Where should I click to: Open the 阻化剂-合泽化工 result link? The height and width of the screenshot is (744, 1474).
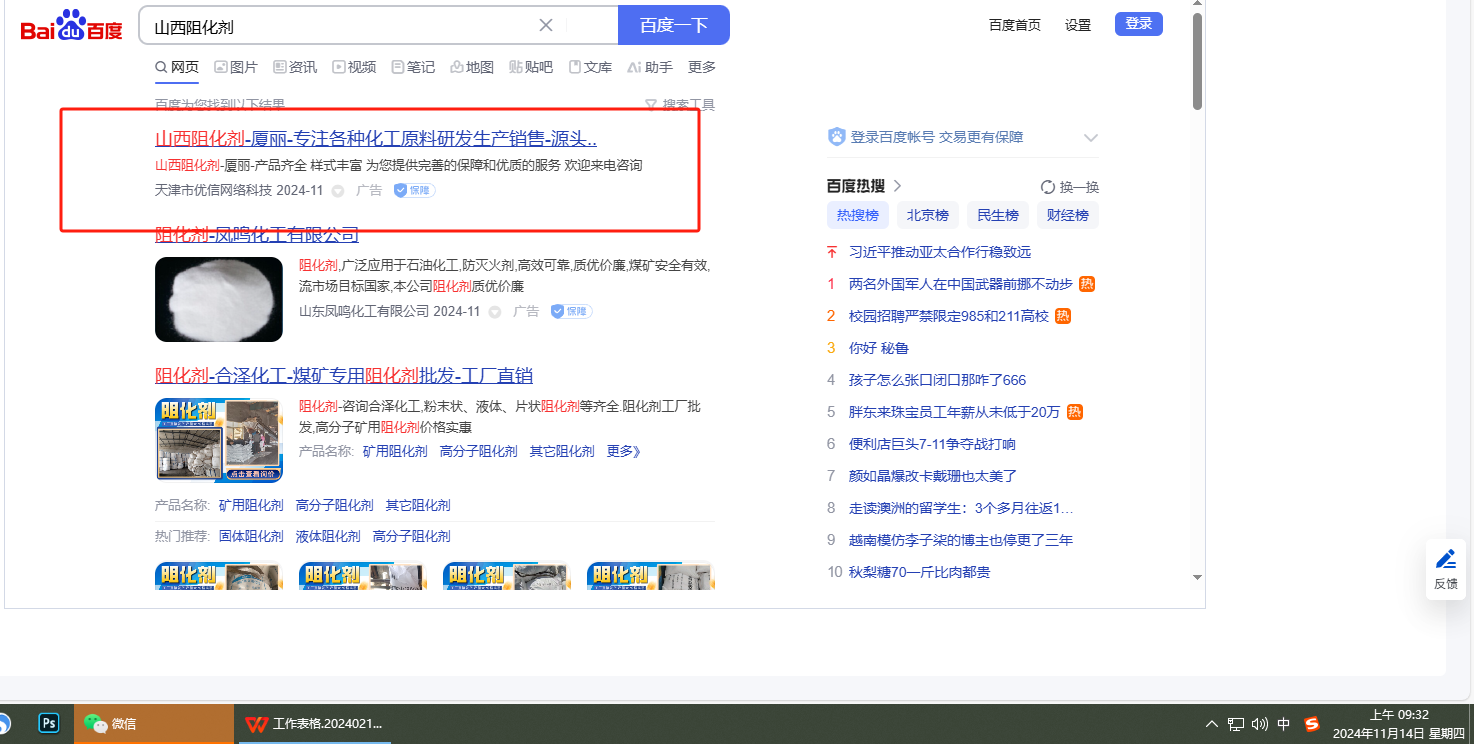pyautogui.click(x=344, y=376)
